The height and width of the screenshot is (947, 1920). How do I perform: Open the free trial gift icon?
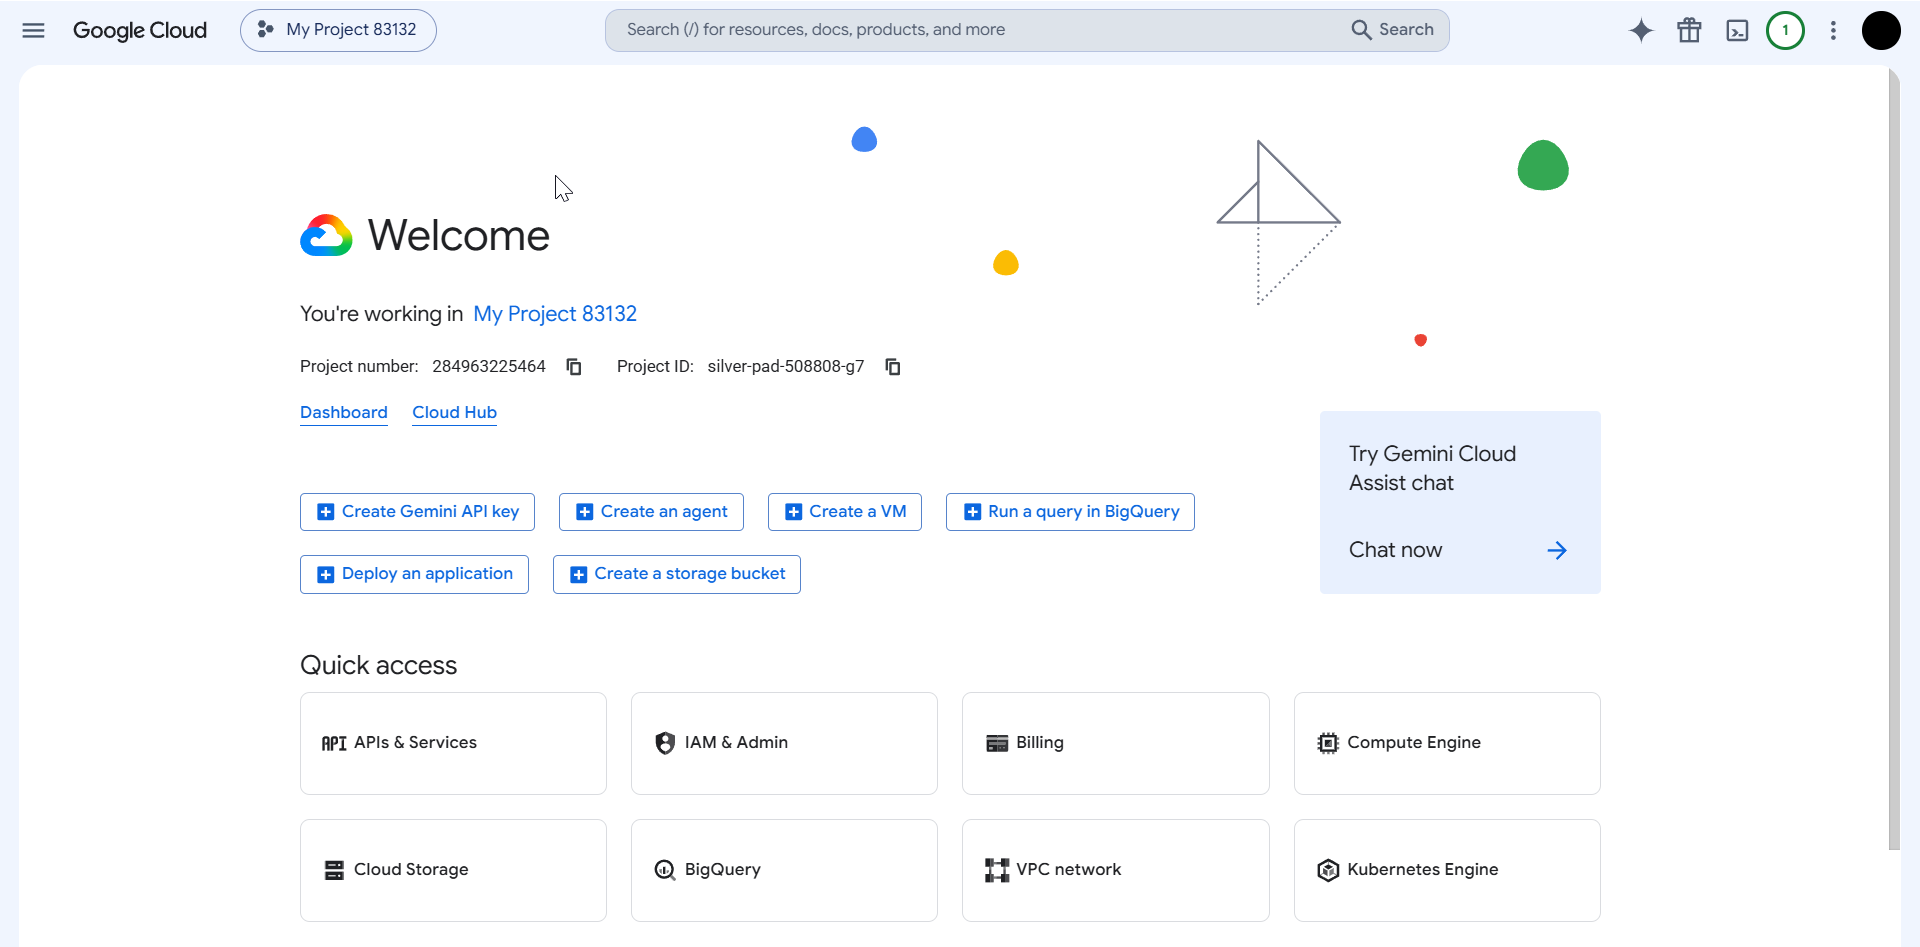point(1689,30)
